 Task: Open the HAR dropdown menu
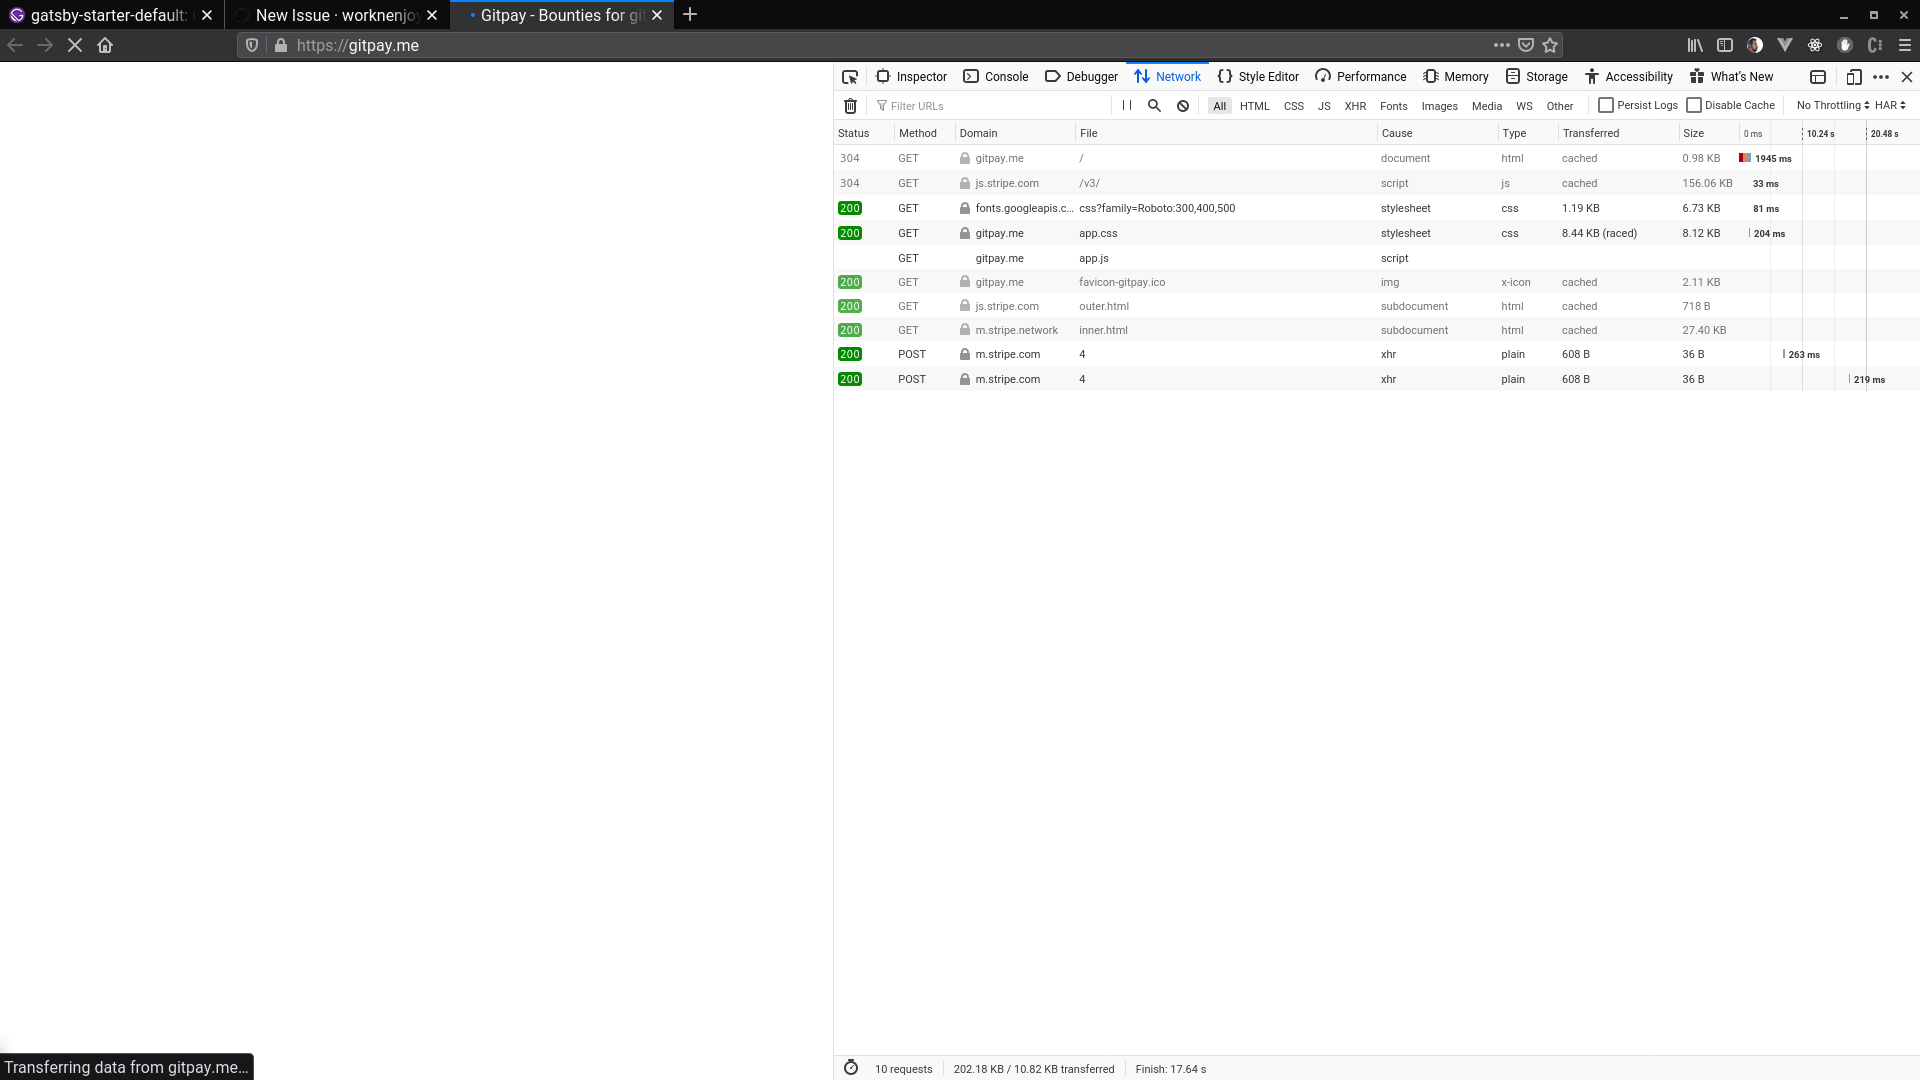[1890, 105]
